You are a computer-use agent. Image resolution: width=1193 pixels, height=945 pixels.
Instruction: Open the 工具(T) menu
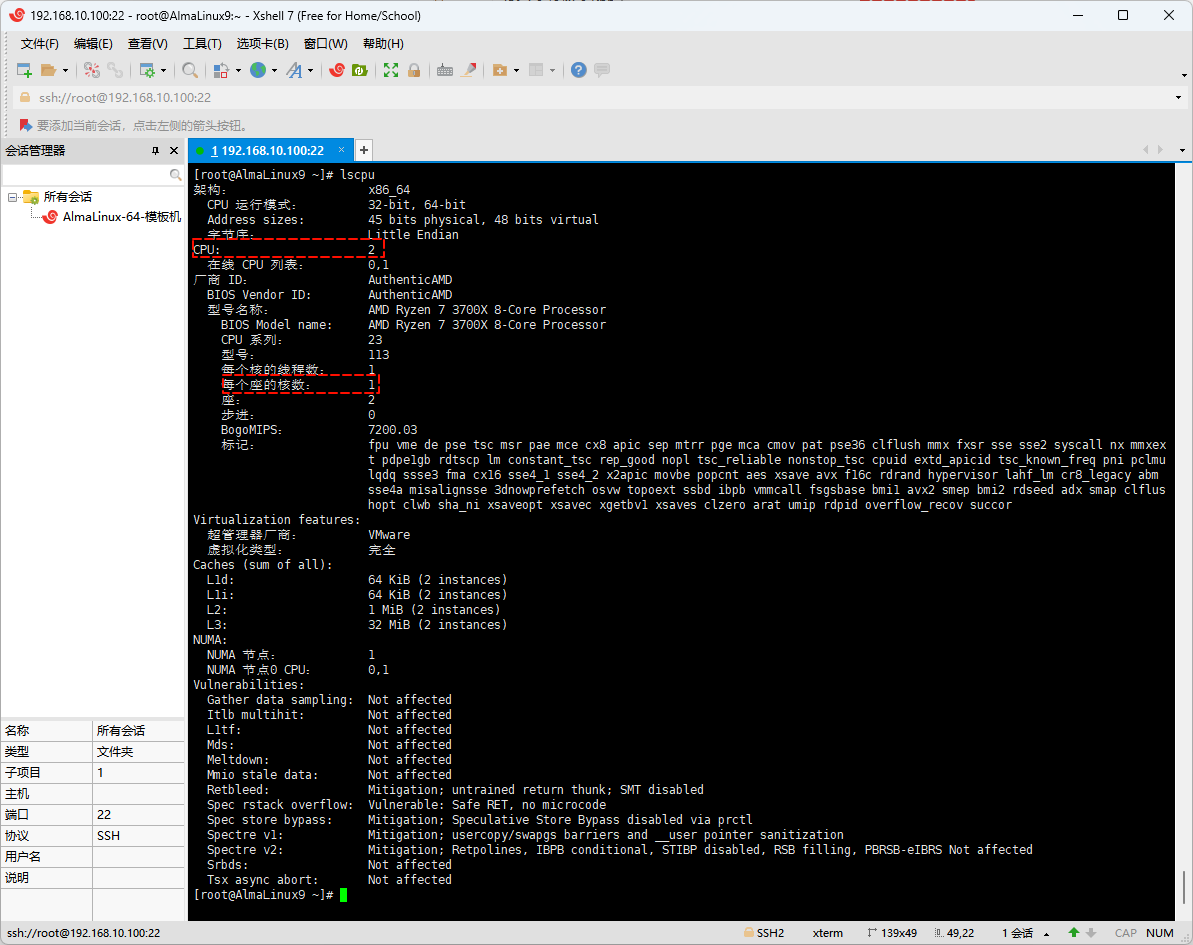[202, 44]
